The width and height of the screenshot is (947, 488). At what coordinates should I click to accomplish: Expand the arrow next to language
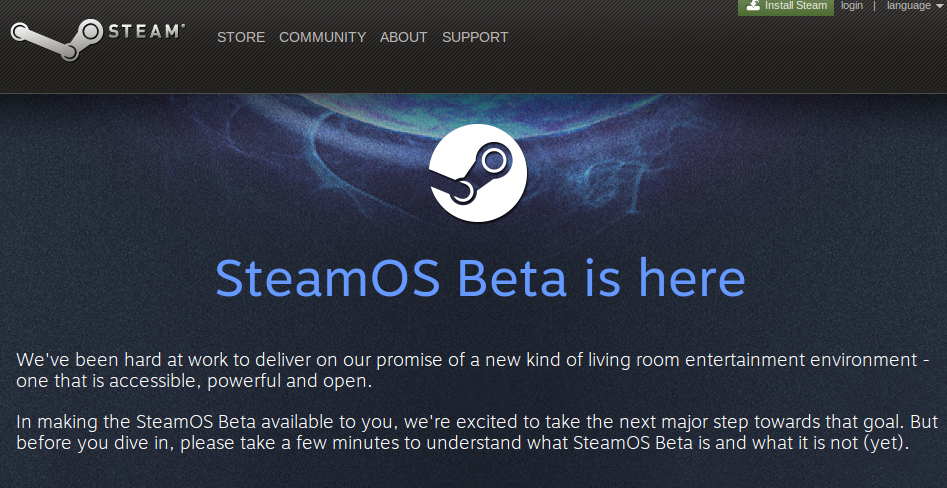938,6
